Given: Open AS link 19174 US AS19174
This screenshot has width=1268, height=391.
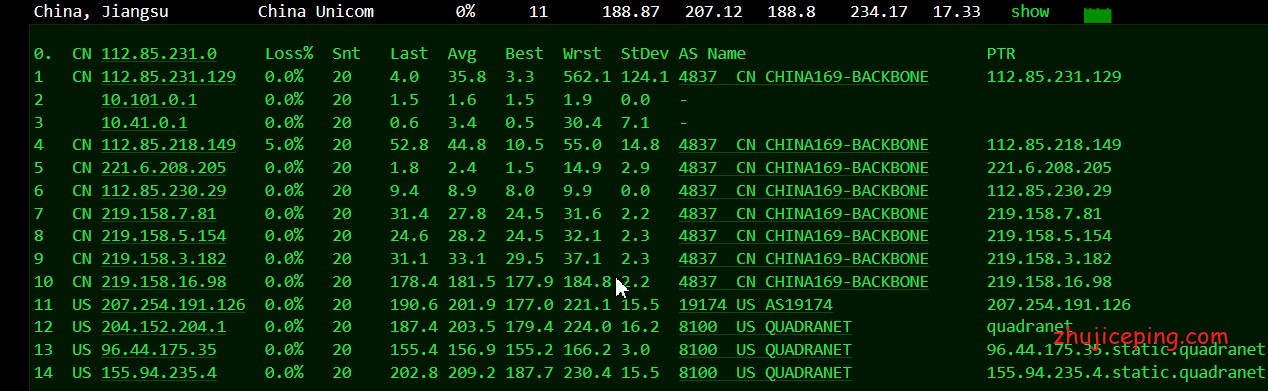Looking at the screenshot, I should [x=755, y=304].
